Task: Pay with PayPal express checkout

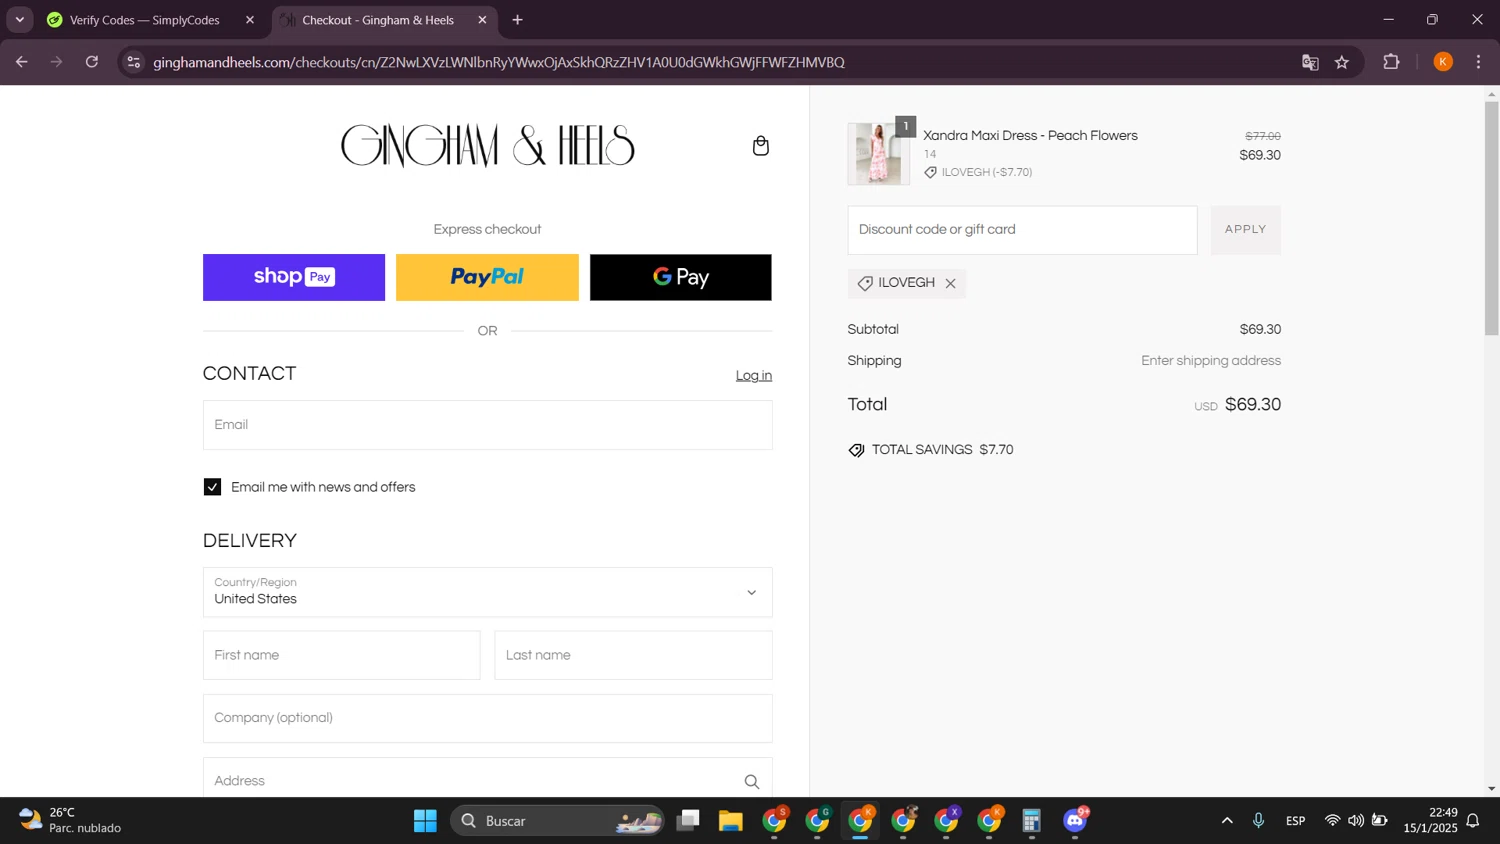Action: pos(487,277)
